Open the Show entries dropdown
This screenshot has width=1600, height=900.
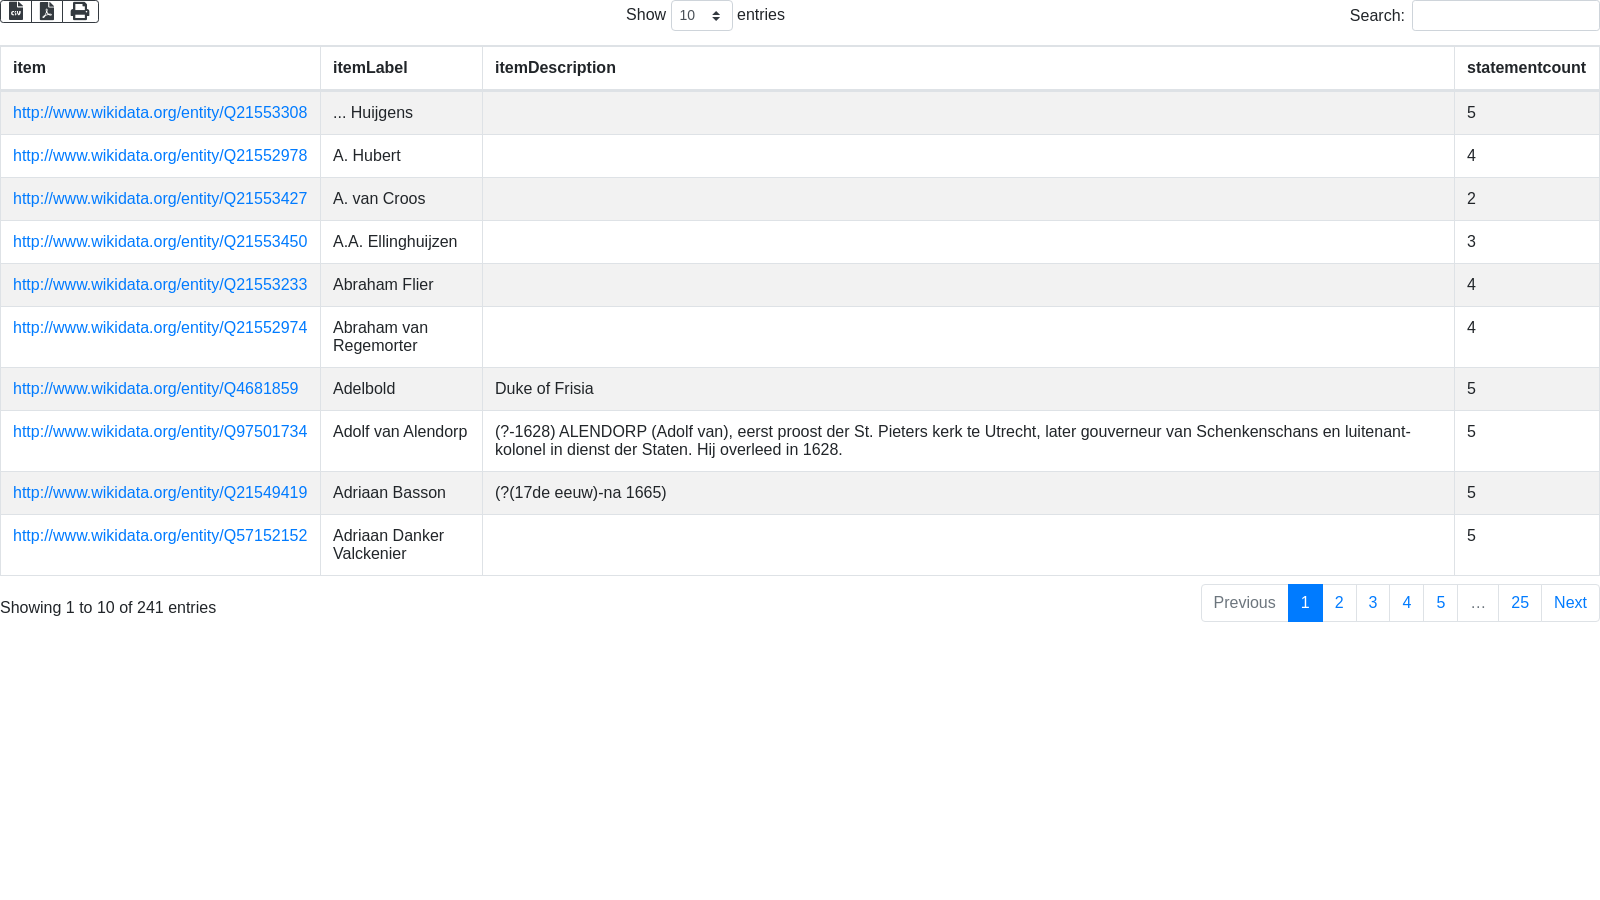click(701, 15)
